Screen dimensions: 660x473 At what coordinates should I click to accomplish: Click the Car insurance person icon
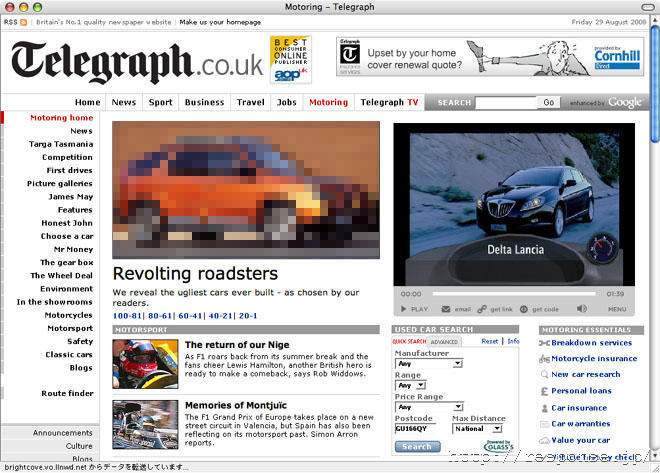544,408
